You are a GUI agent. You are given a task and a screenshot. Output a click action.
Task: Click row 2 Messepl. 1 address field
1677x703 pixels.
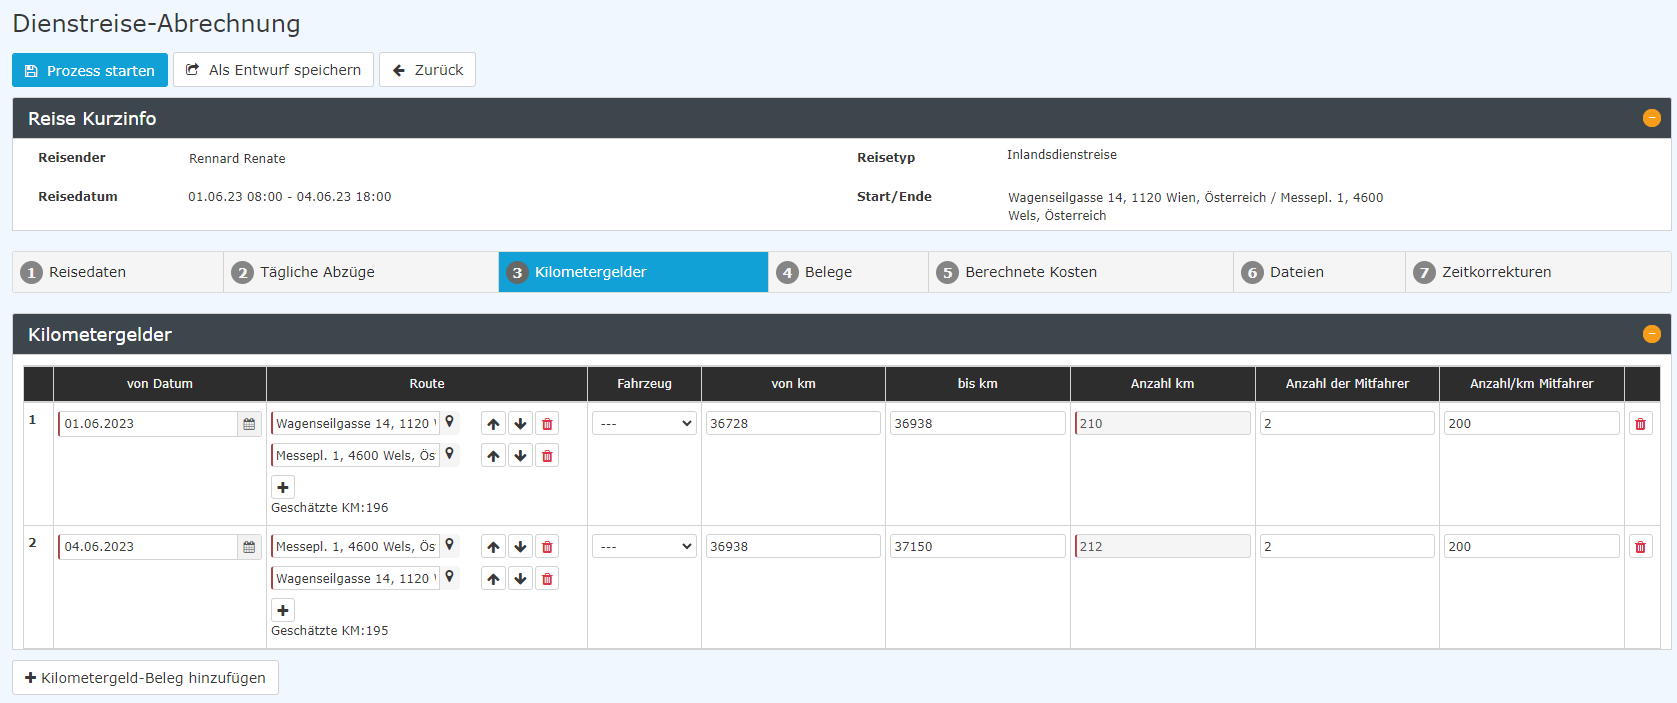(355, 547)
